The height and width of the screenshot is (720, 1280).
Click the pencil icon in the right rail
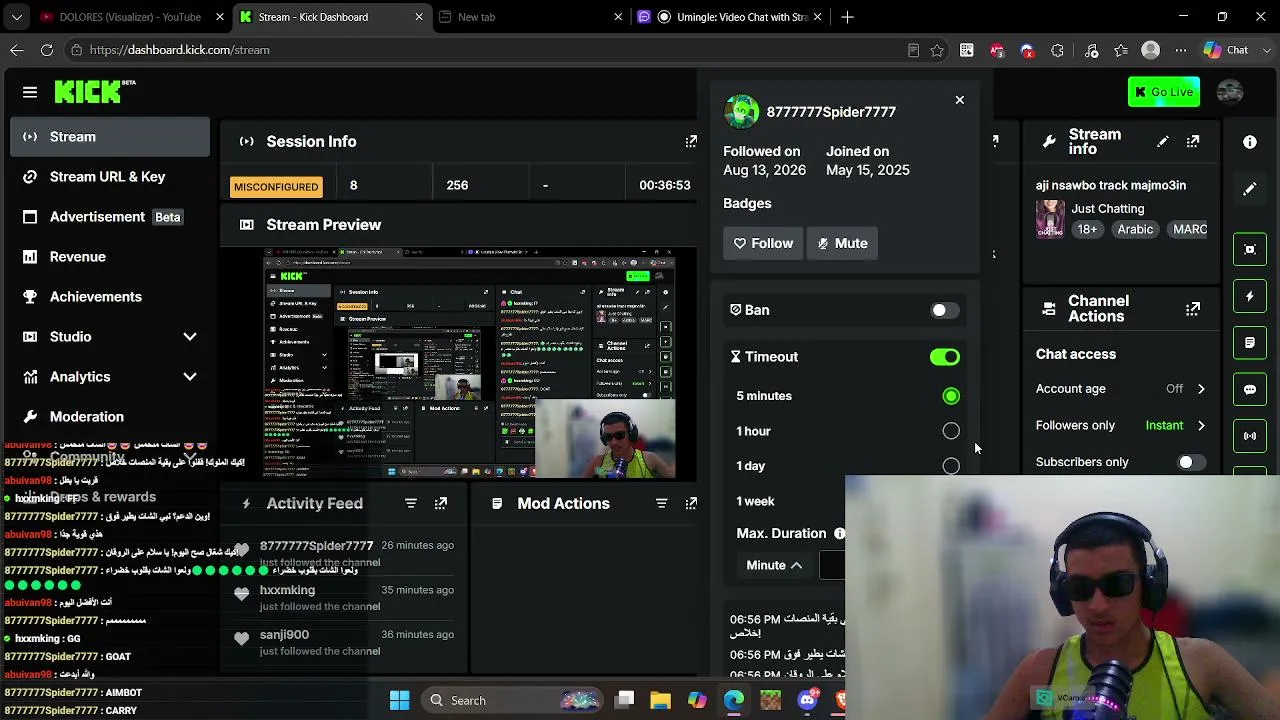click(1250, 189)
